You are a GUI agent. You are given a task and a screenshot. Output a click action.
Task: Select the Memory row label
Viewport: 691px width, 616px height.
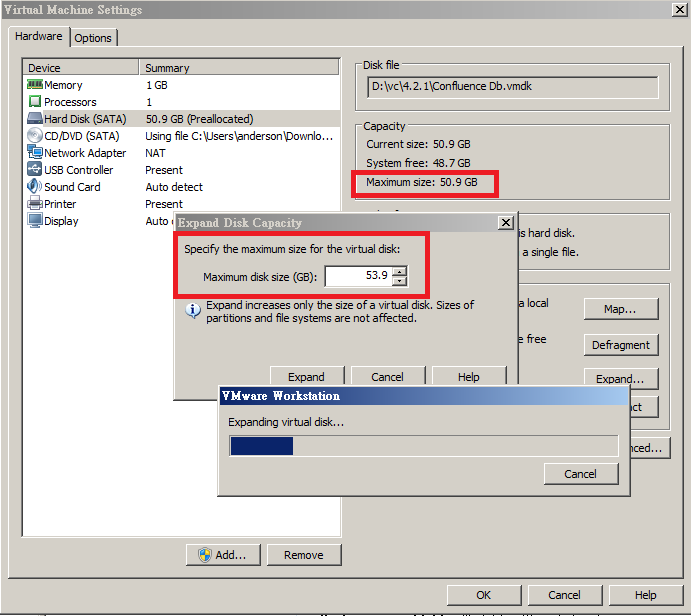tap(63, 85)
